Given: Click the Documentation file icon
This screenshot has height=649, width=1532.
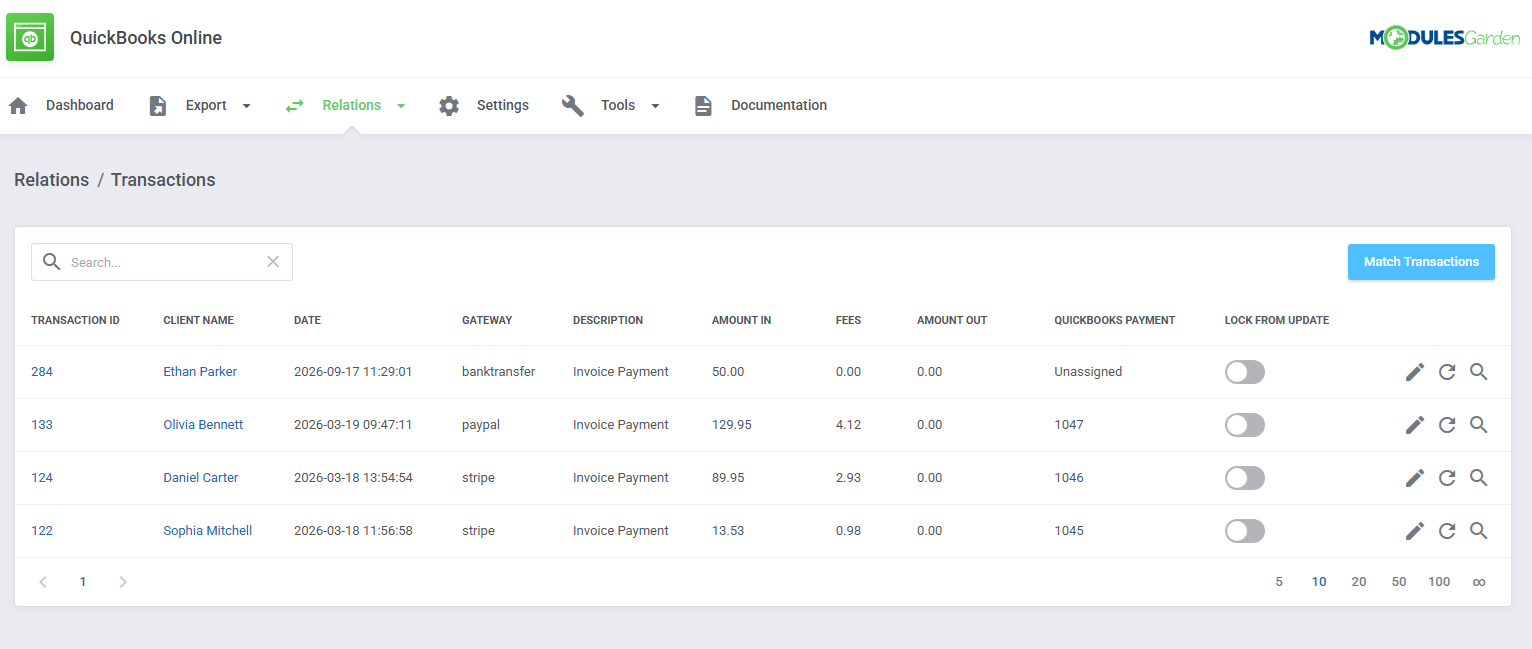Looking at the screenshot, I should click(703, 106).
